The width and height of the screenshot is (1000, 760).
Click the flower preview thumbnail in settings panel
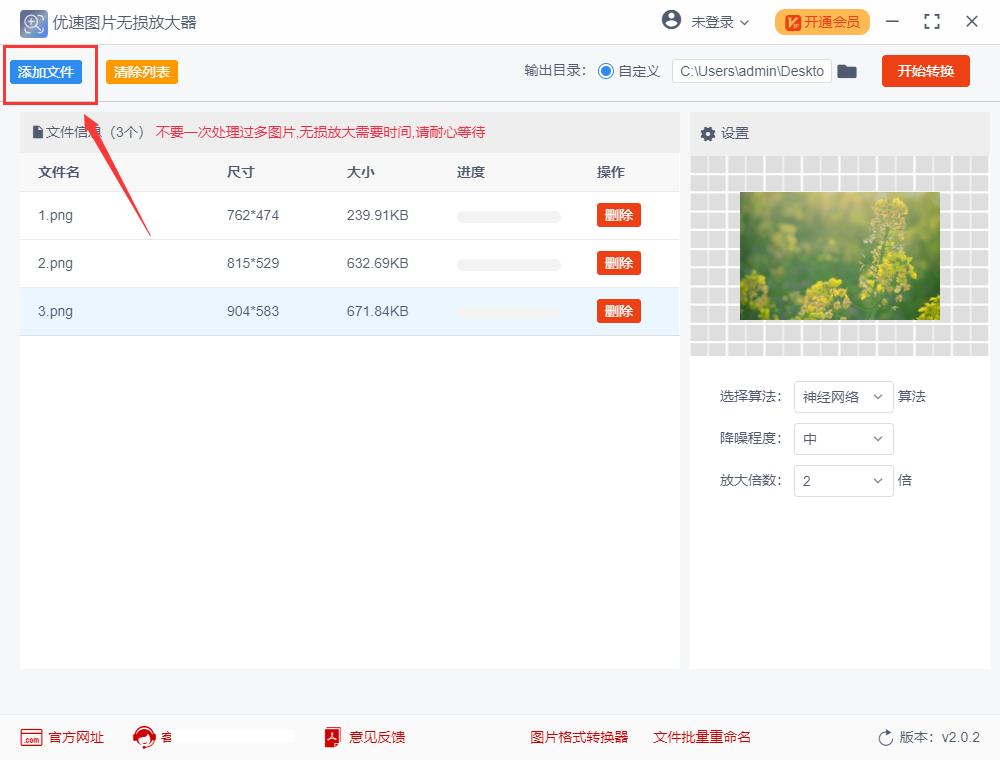[840, 255]
